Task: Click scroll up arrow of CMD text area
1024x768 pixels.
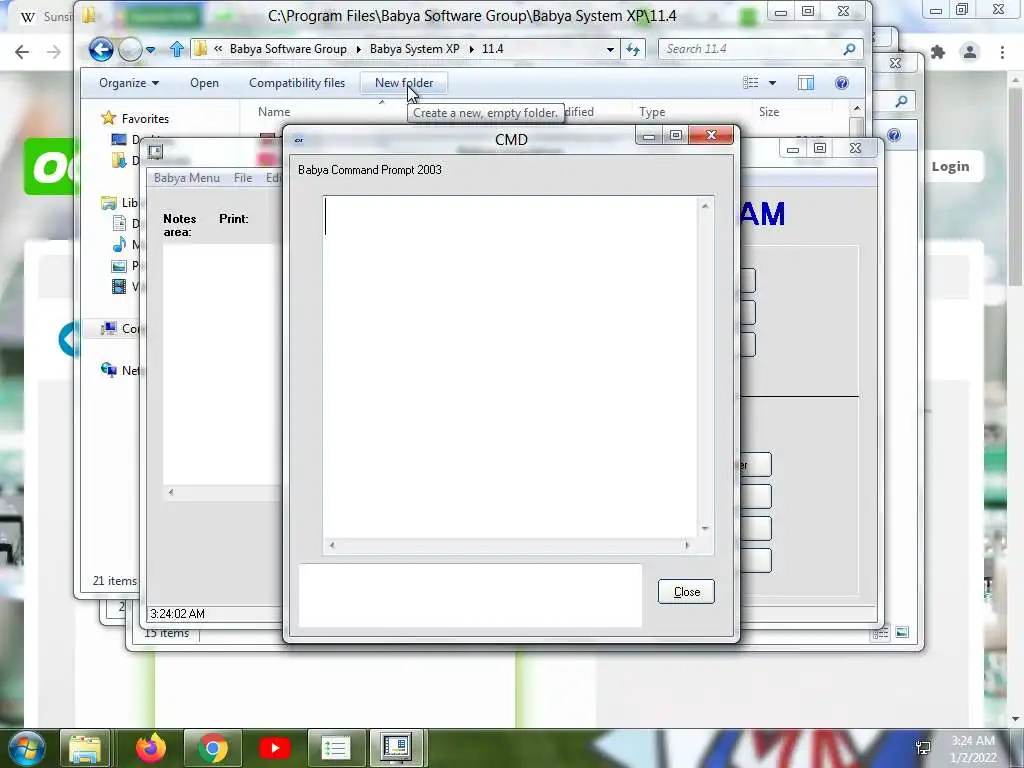Action: (705, 206)
